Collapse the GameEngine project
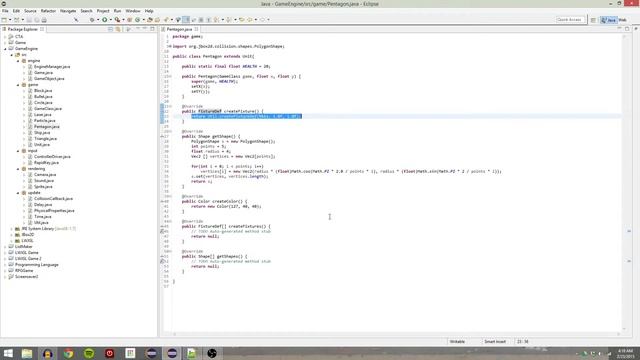 (x=5, y=49)
